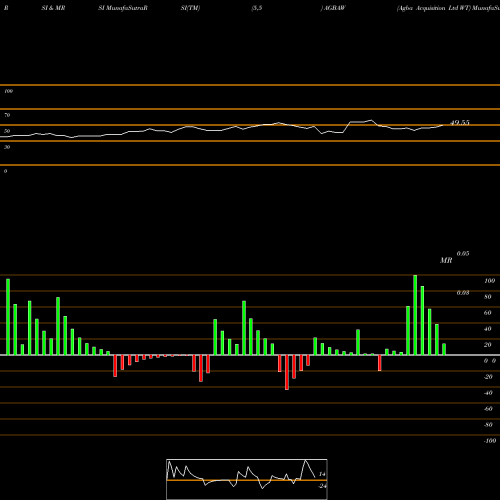500x500 pixels.
Task: Click the RSI 30 axis label
Action: (x=7, y=147)
